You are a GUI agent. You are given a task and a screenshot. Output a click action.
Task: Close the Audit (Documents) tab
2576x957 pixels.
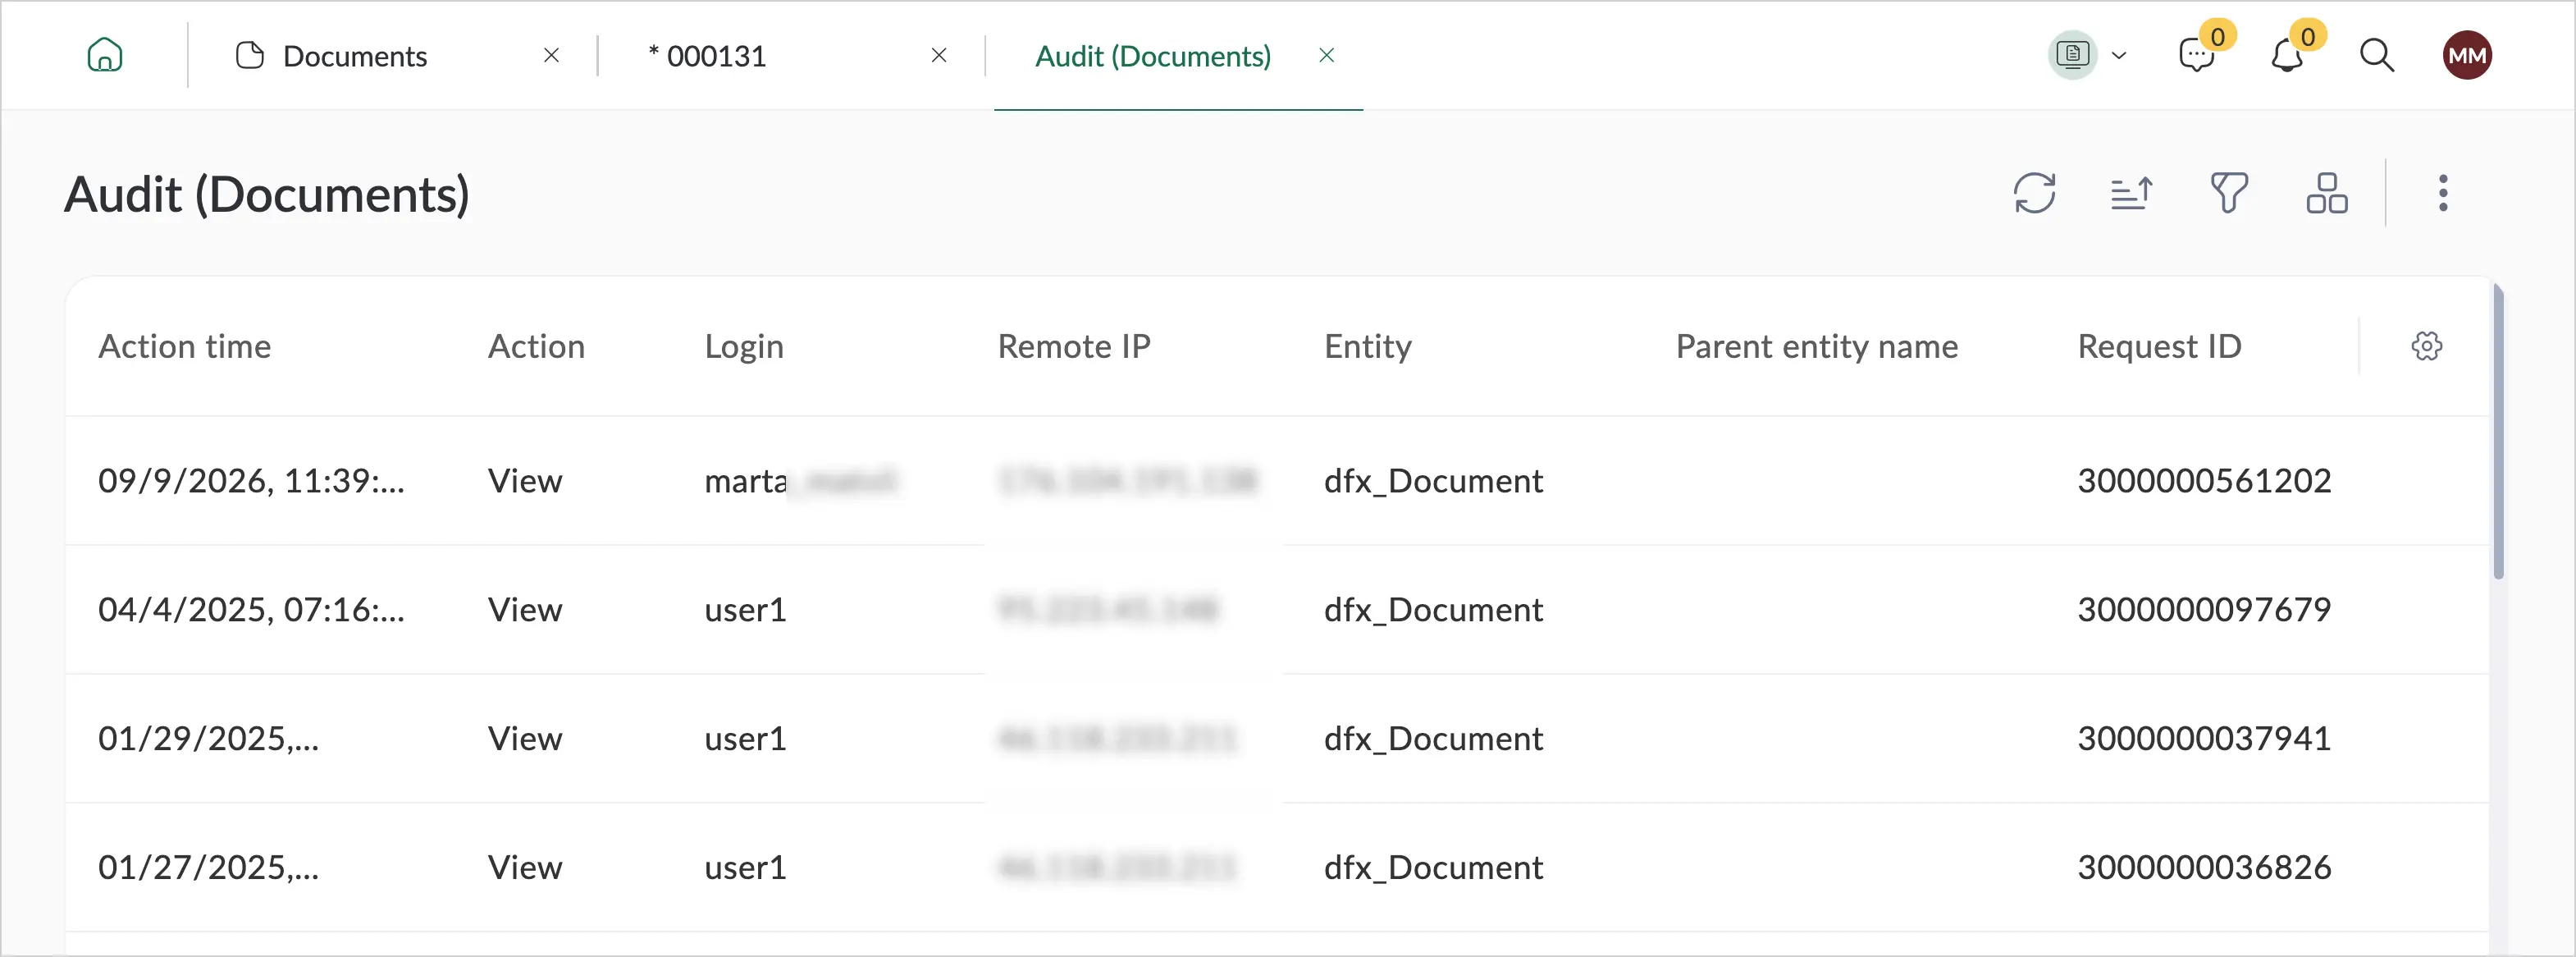point(1327,55)
